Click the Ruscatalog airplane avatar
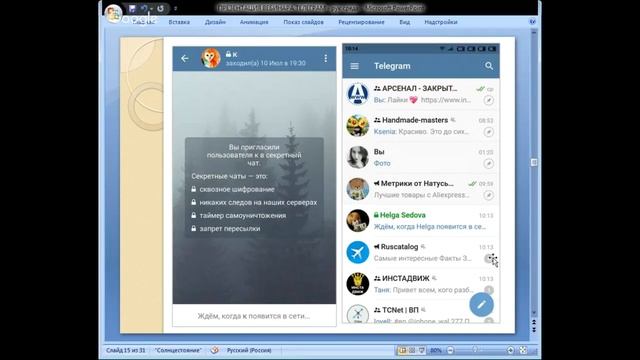This screenshot has width=640, height=360. pos(358,252)
